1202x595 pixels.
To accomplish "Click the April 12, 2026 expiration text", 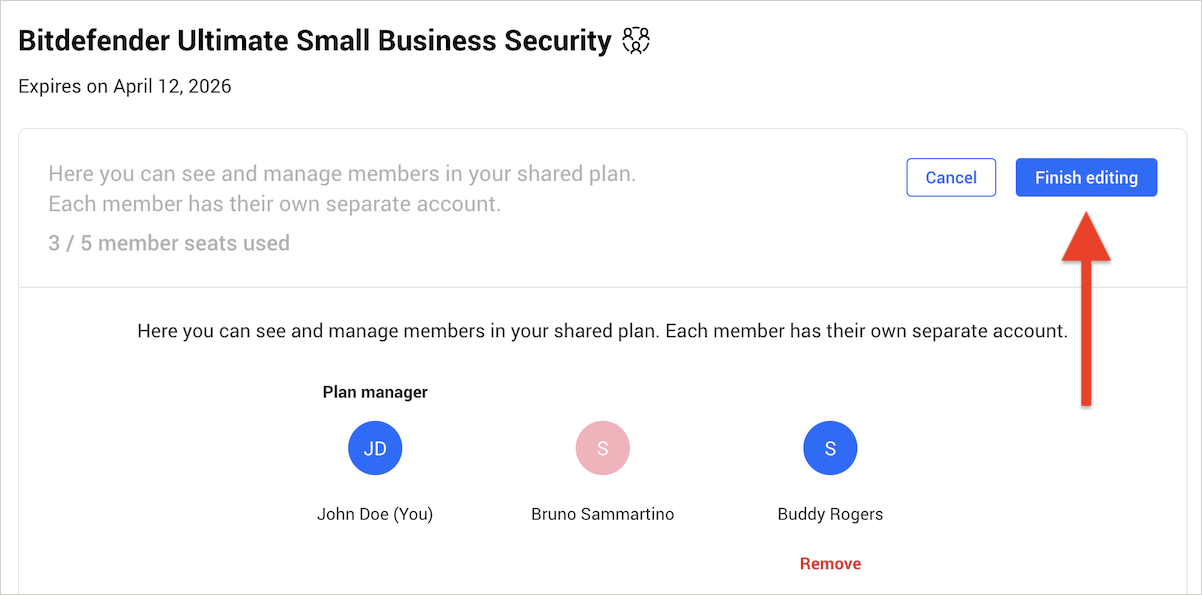I will (124, 86).
